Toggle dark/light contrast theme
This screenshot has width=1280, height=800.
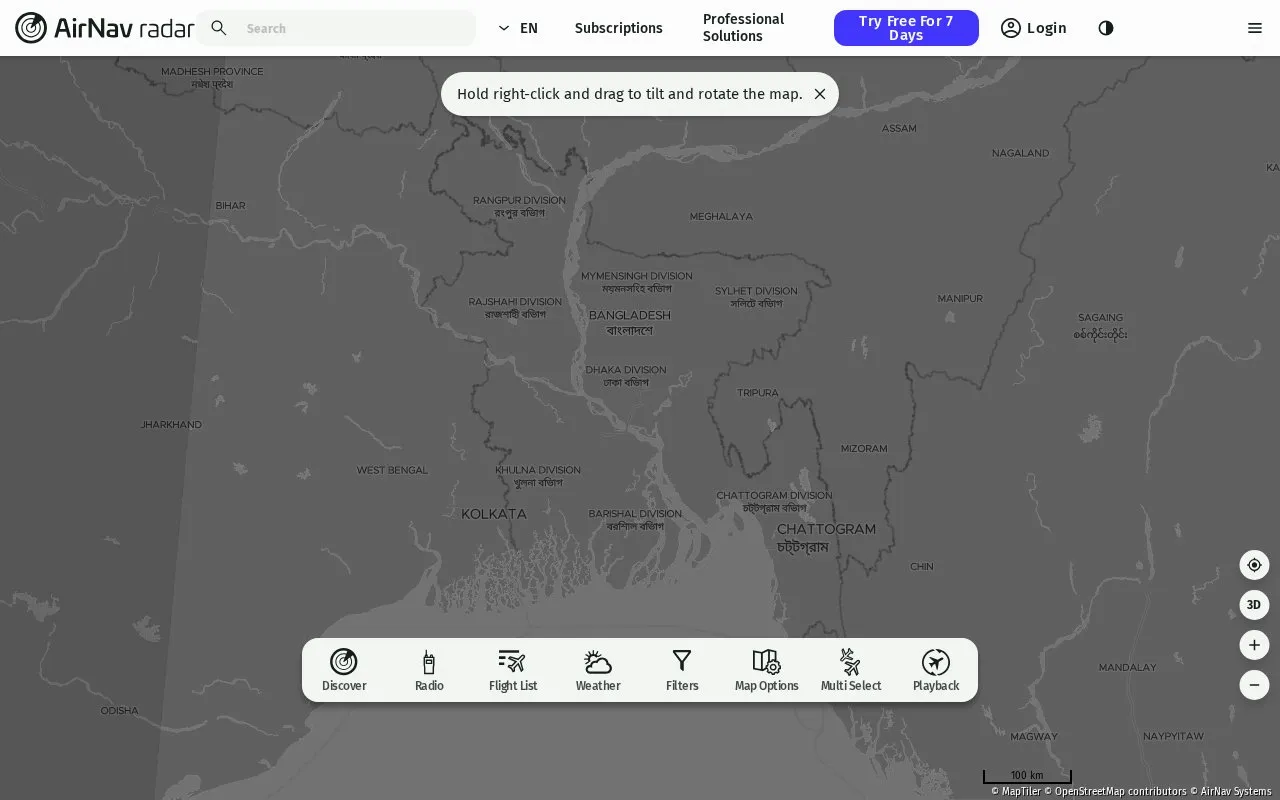pyautogui.click(x=1106, y=28)
